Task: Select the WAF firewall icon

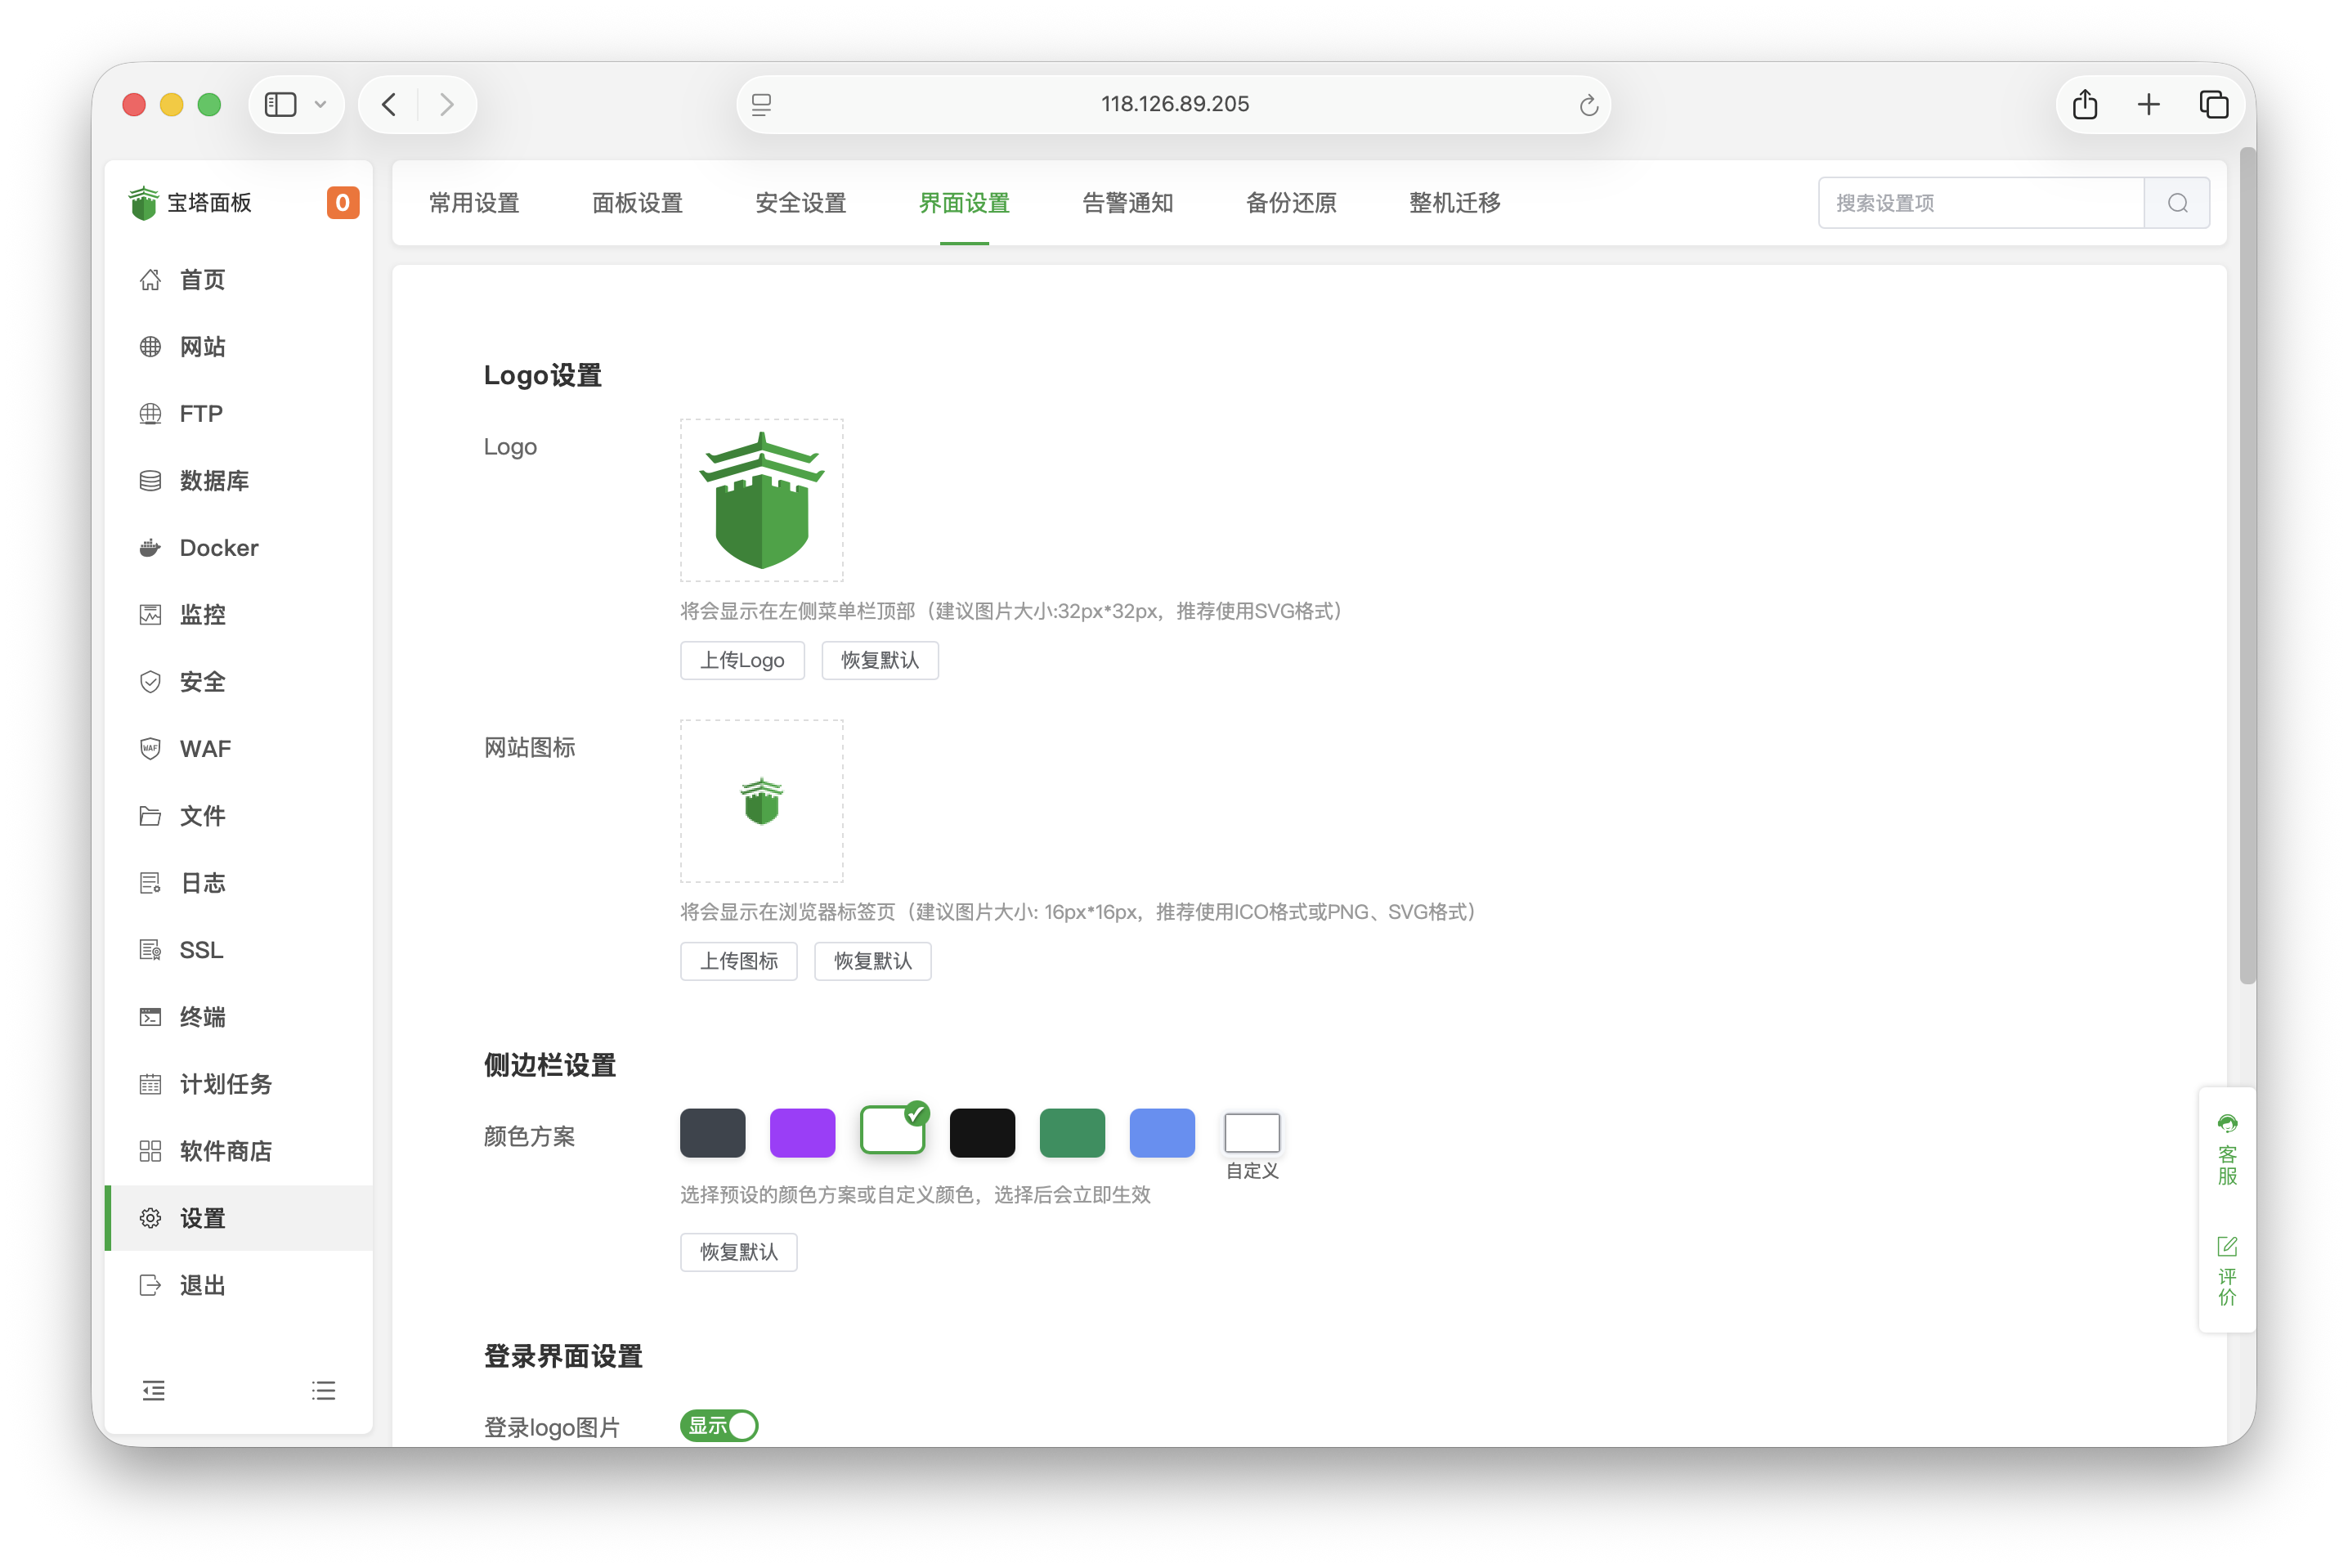Action: click(150, 748)
